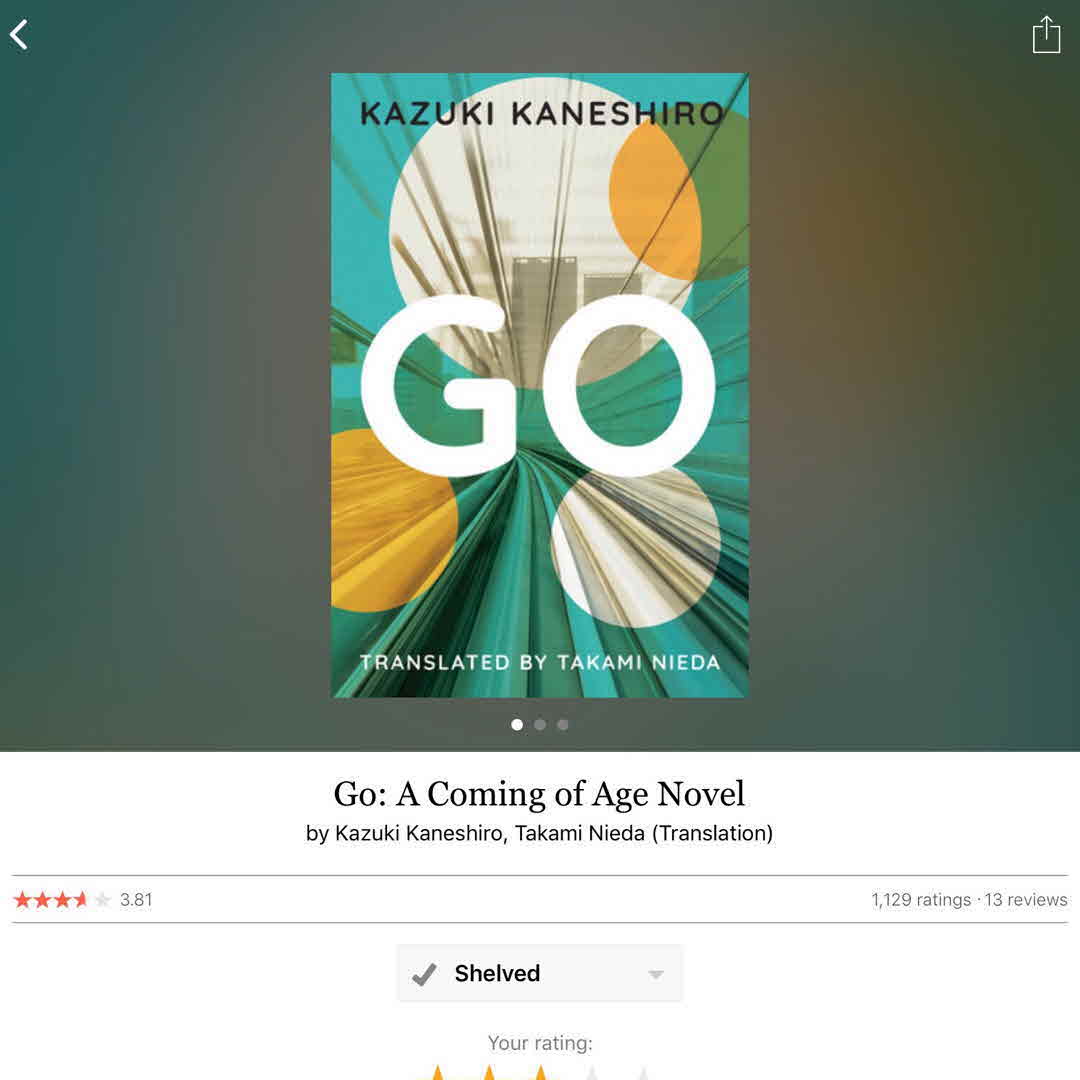The image size is (1080, 1080).
Task: Switch to the second cover page dot
Action: (540, 725)
